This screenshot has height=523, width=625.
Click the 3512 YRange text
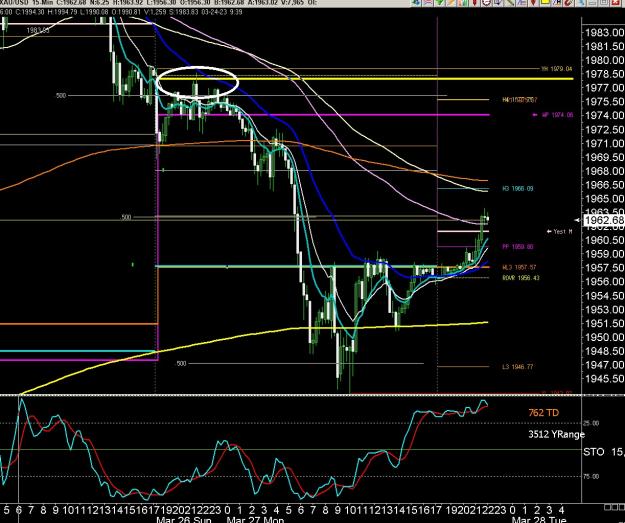556,434
